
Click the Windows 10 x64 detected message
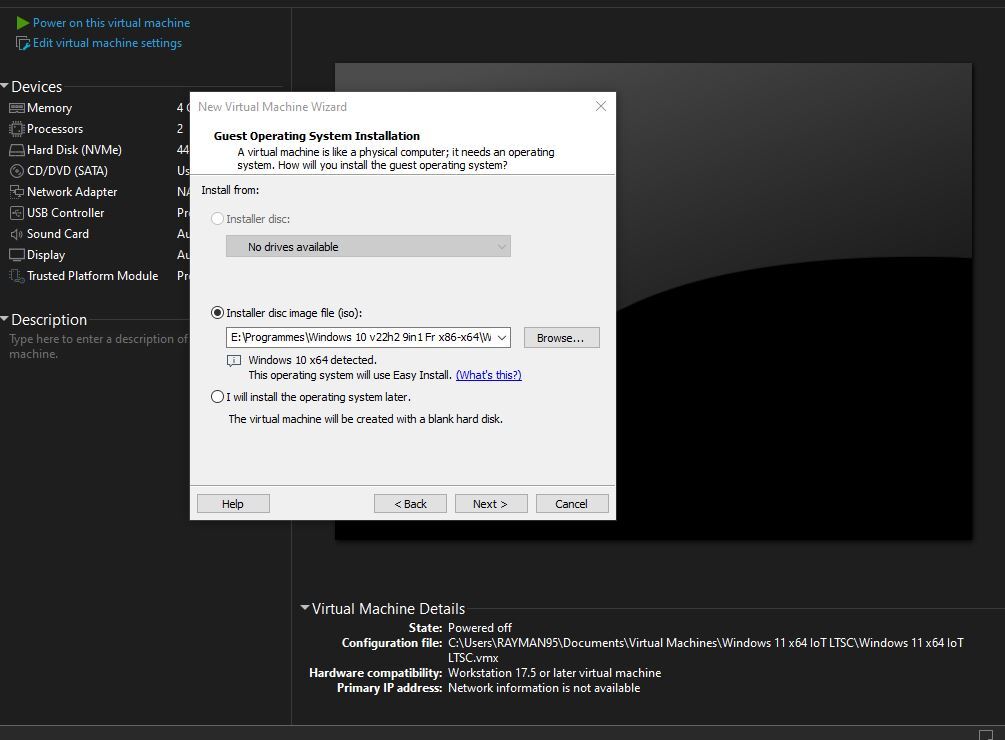click(312, 360)
